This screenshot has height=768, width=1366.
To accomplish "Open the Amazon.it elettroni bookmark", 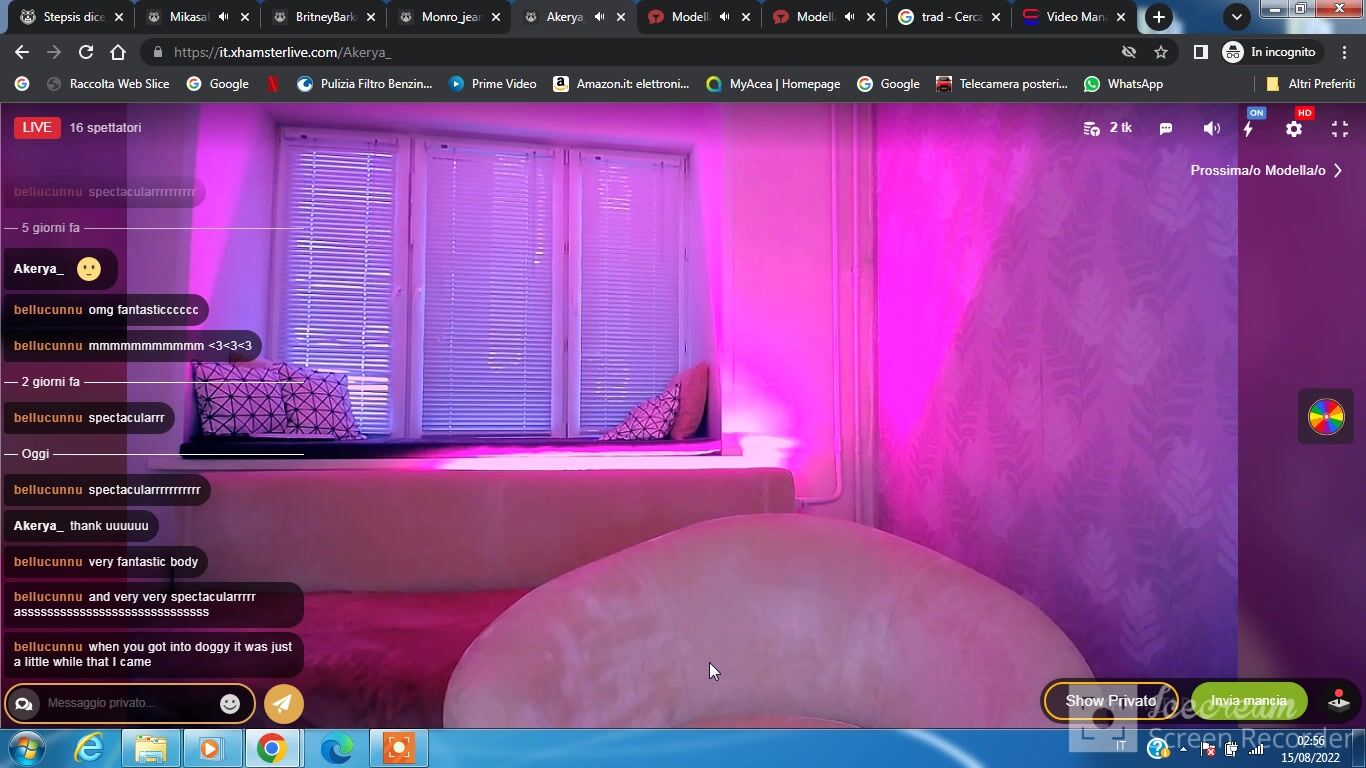I will click(621, 84).
